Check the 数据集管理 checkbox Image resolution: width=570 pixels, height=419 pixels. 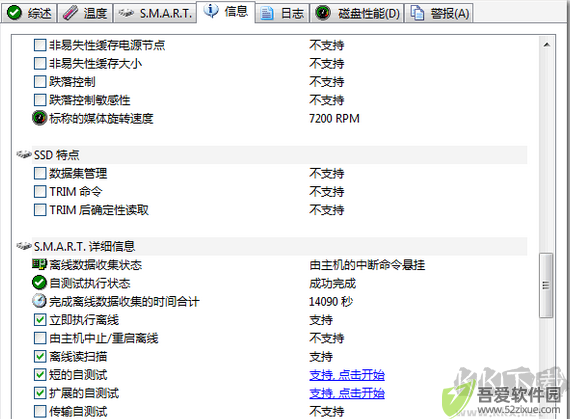tap(40, 173)
